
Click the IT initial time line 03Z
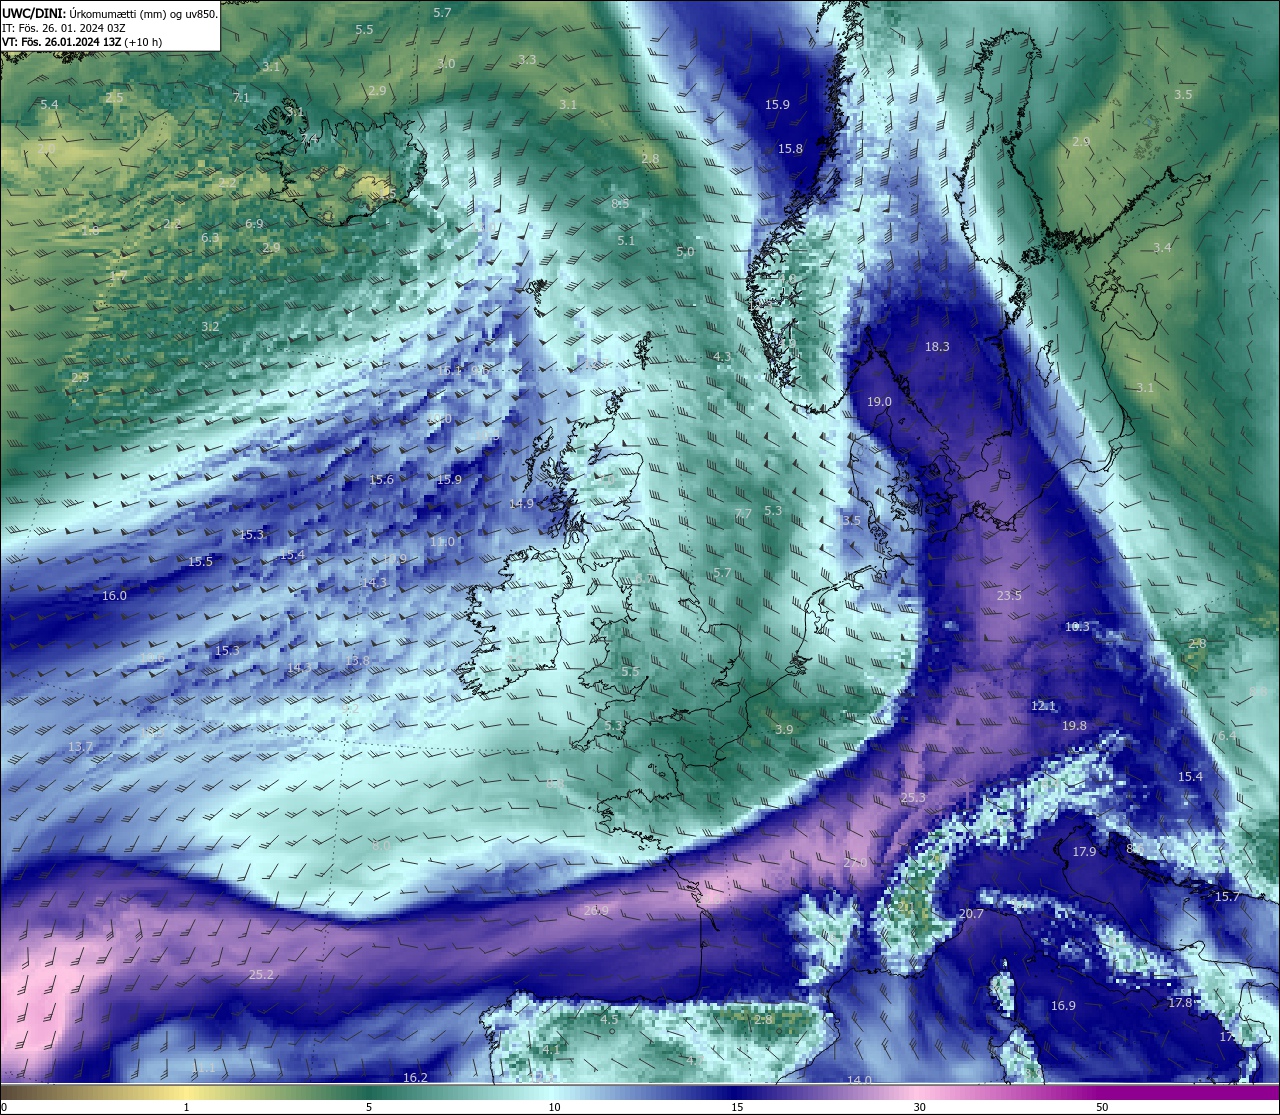pos(63,28)
